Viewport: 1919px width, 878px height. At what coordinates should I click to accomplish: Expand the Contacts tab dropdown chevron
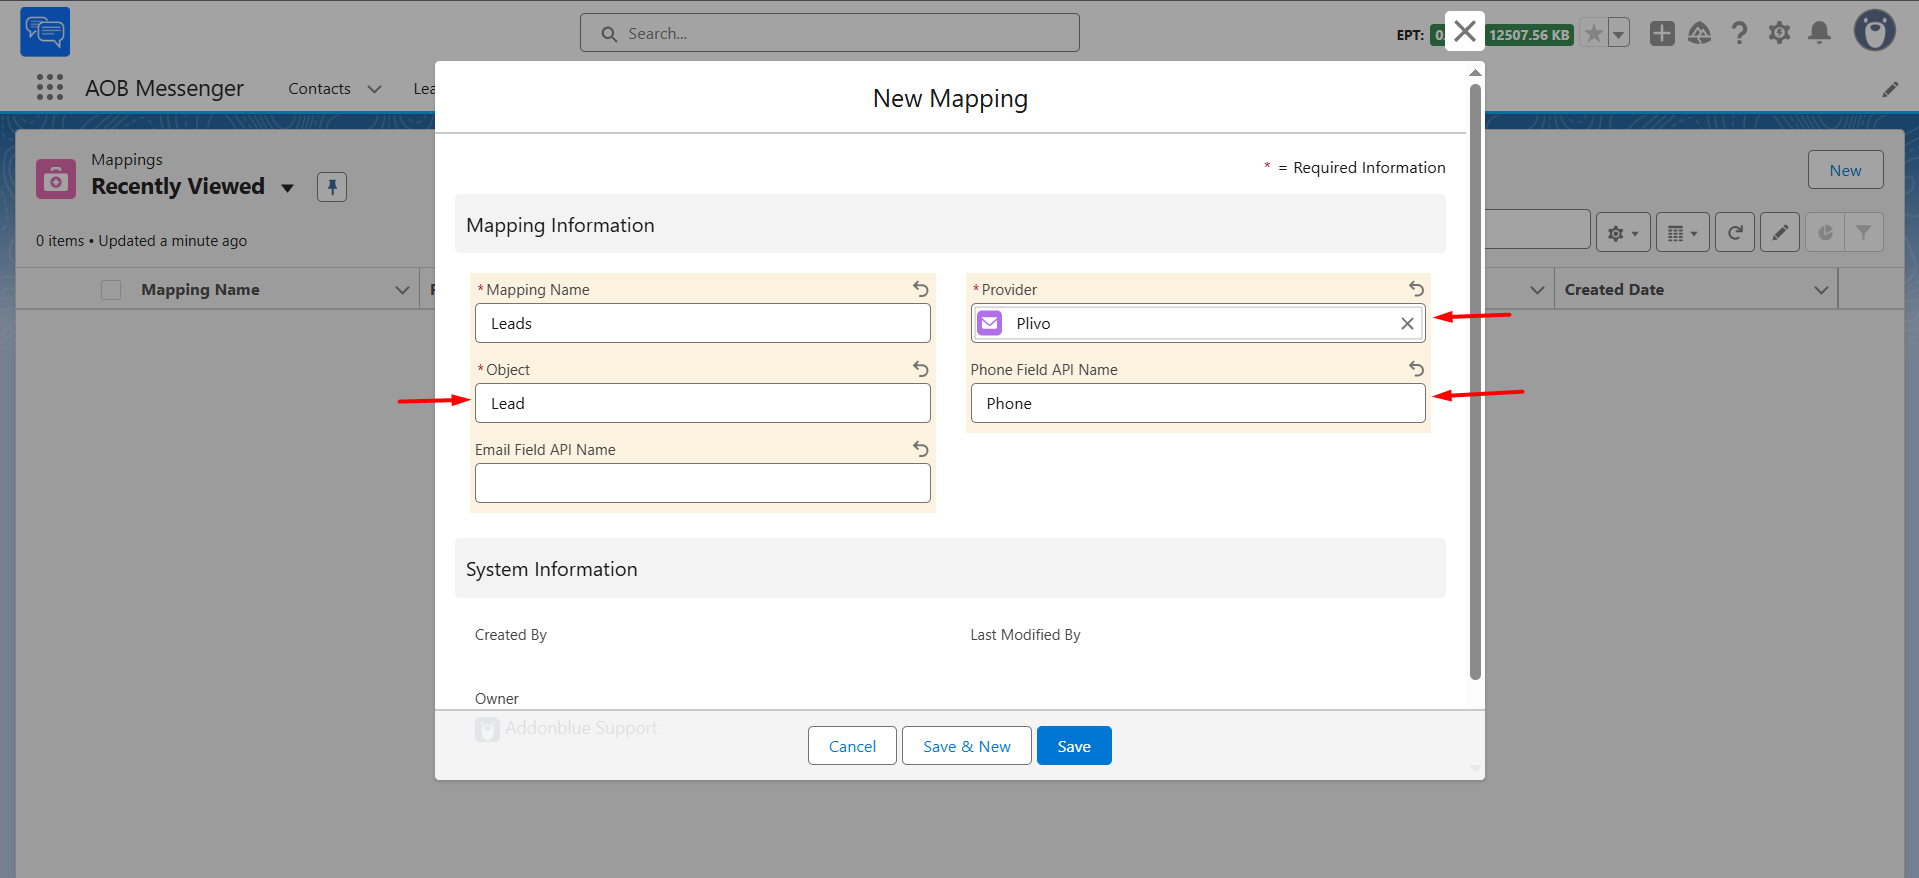(x=375, y=89)
